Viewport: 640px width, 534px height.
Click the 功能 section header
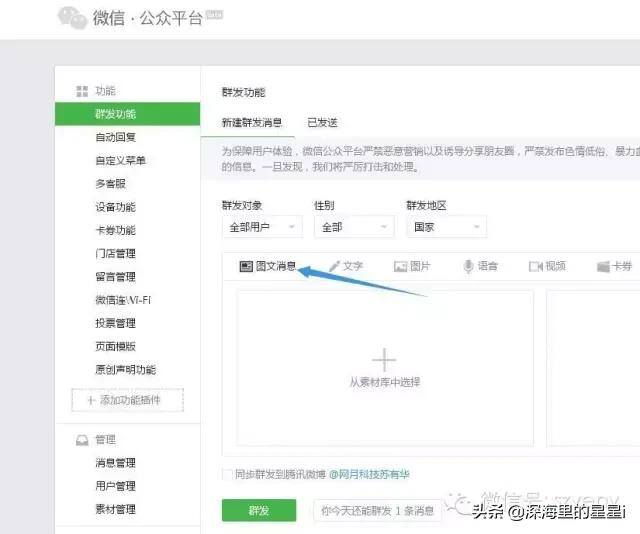point(105,91)
